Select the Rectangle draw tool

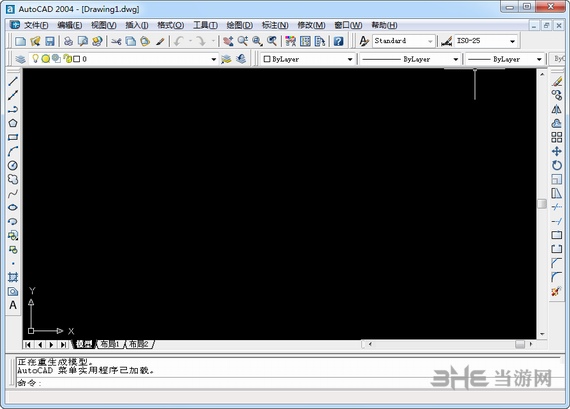[x=13, y=137]
